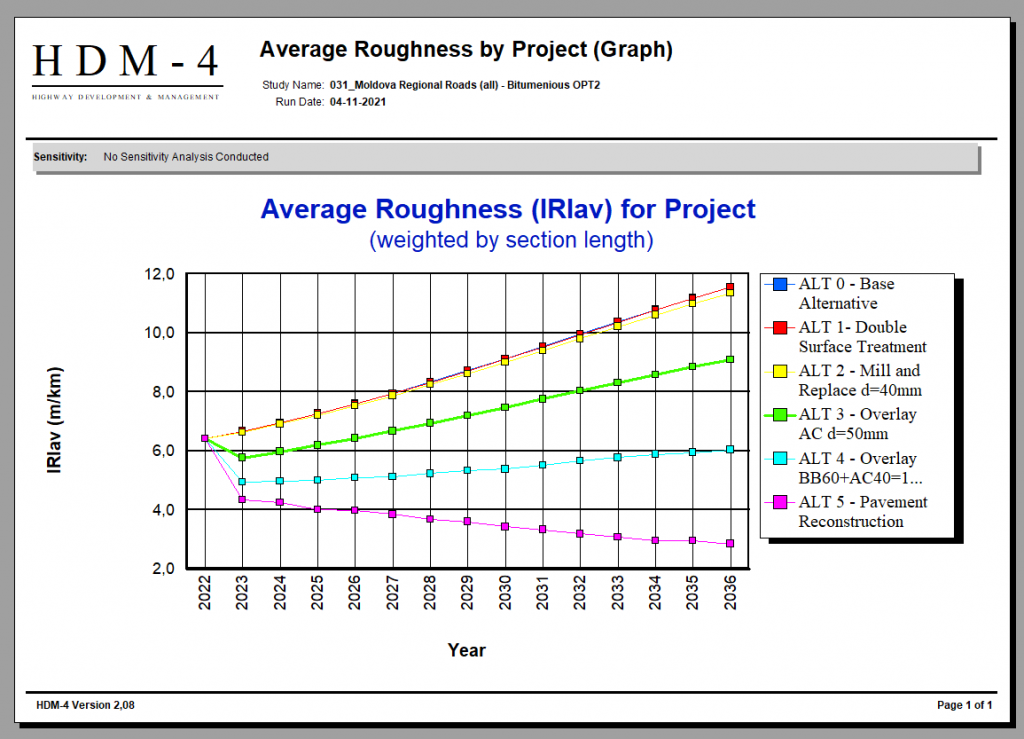The height and width of the screenshot is (739, 1024).
Task: Select the Pavement Reconstruction legend label
Action: pyautogui.click(x=862, y=512)
